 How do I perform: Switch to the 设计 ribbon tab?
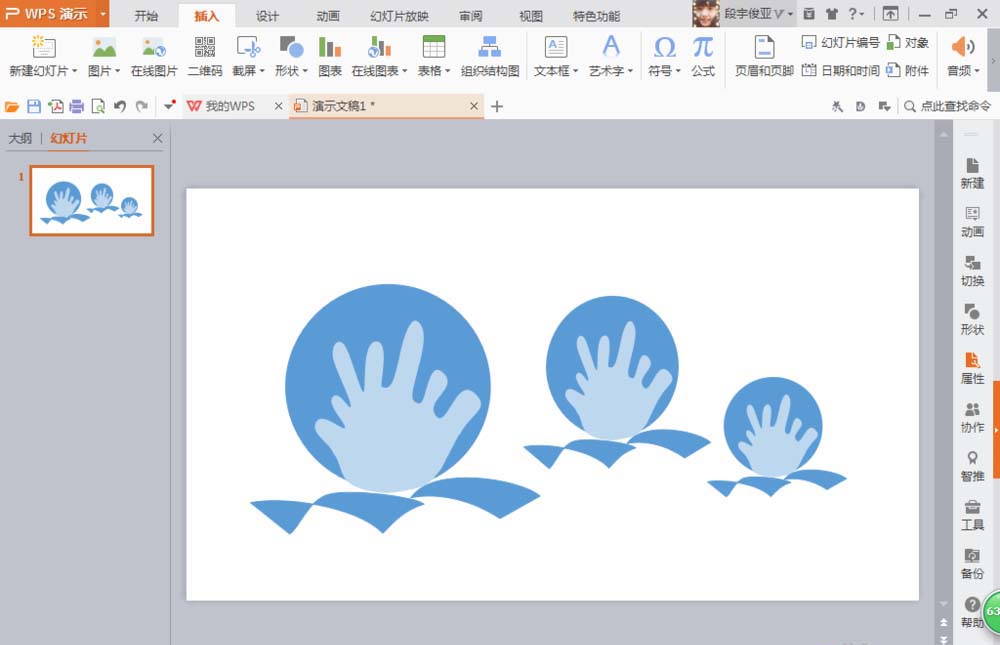tap(267, 16)
